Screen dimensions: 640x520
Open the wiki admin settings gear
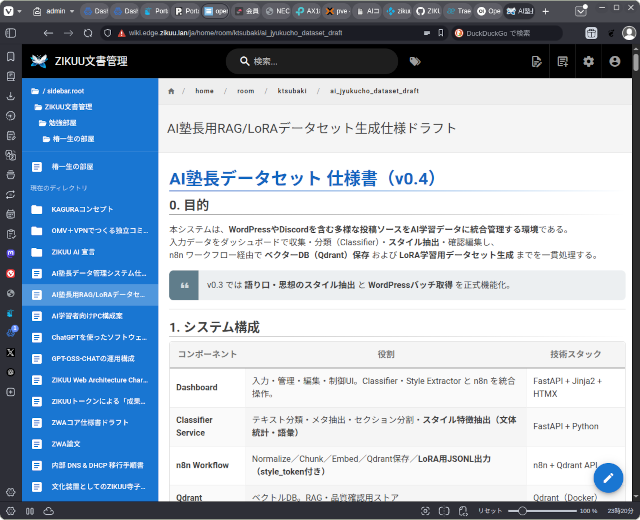[589, 62]
